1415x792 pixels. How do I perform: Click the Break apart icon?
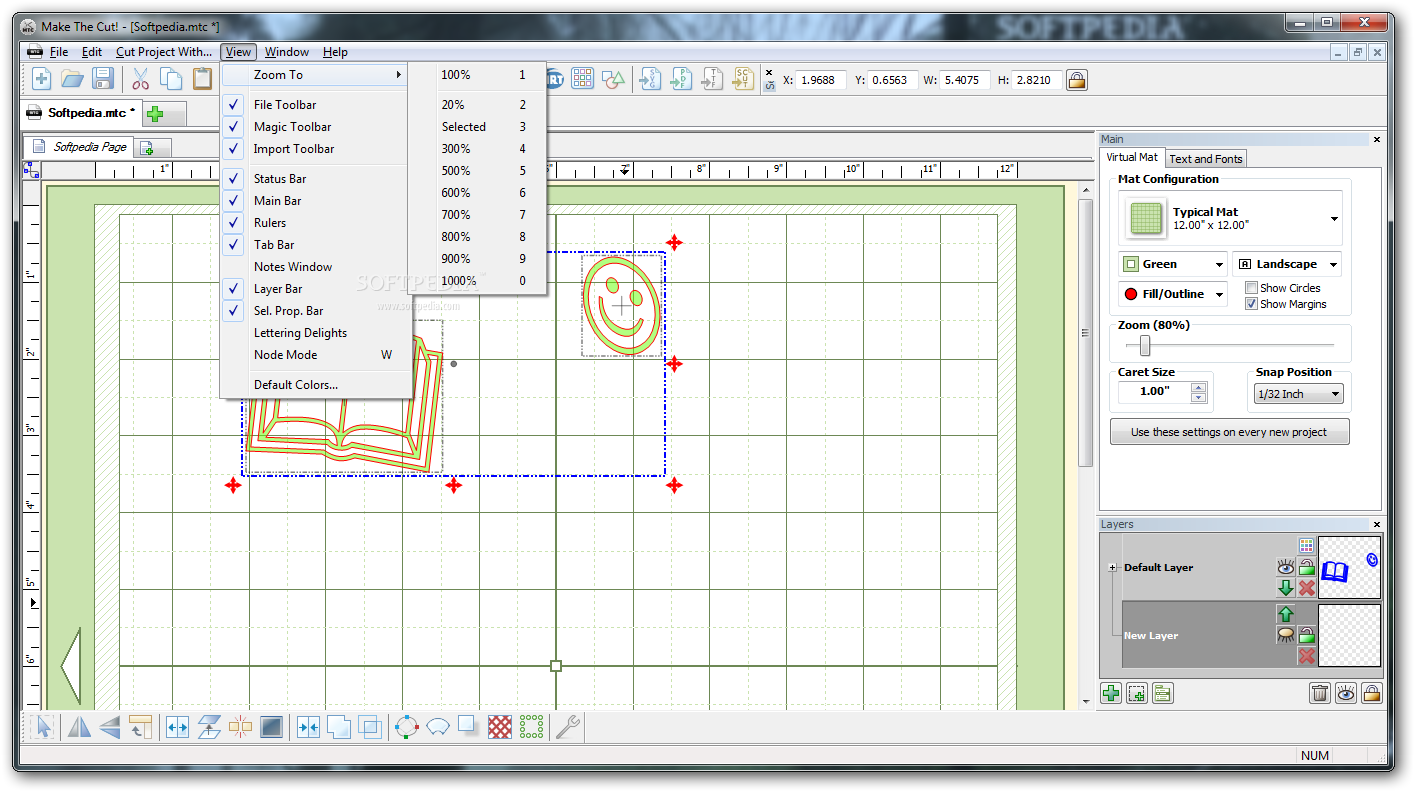[x=240, y=727]
